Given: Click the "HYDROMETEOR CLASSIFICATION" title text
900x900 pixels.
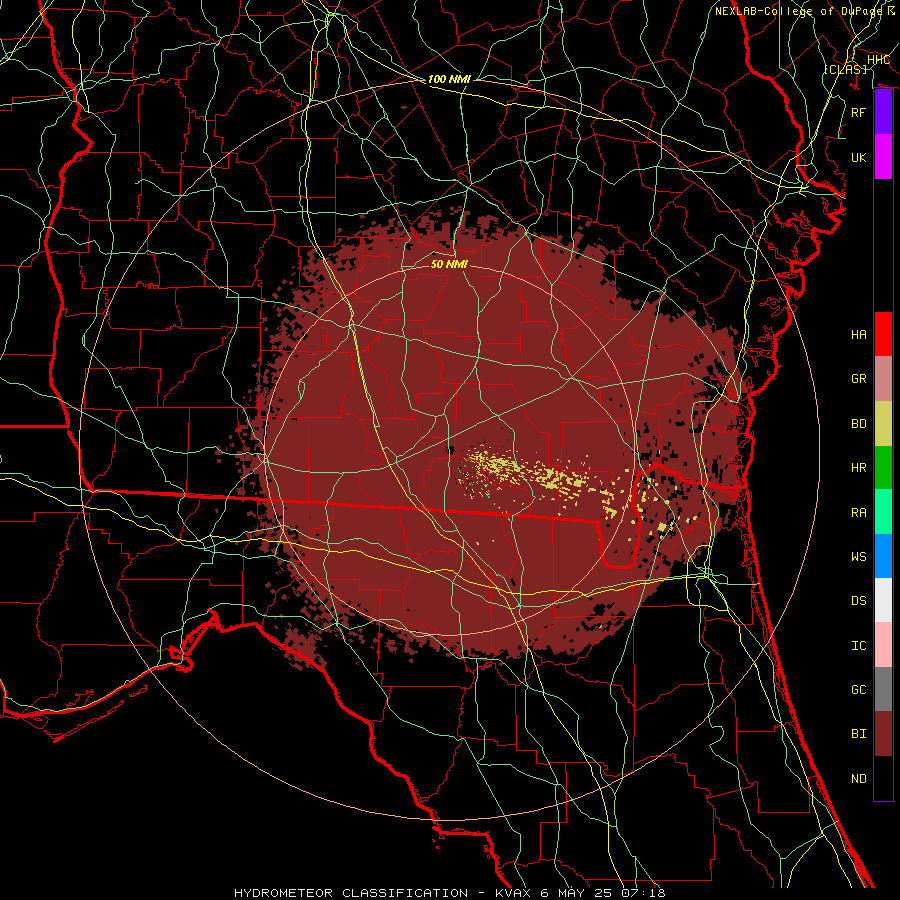Looking at the screenshot, I should (351, 893).
